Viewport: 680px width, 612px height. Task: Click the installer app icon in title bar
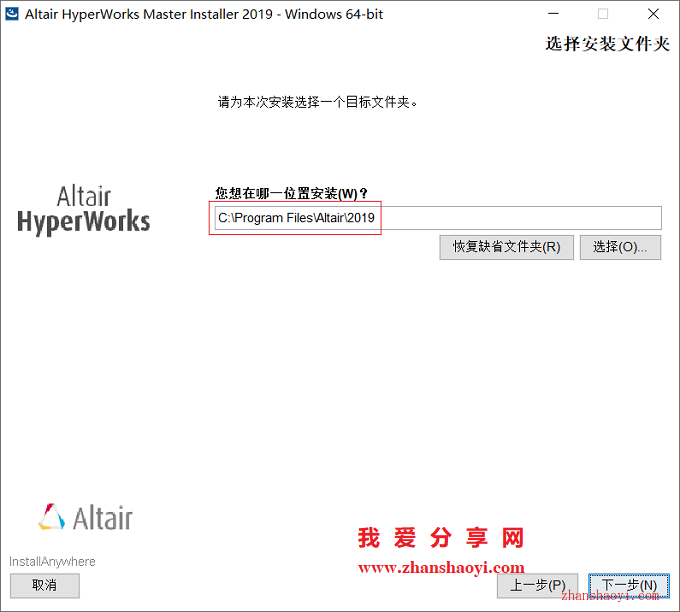tap(11, 14)
